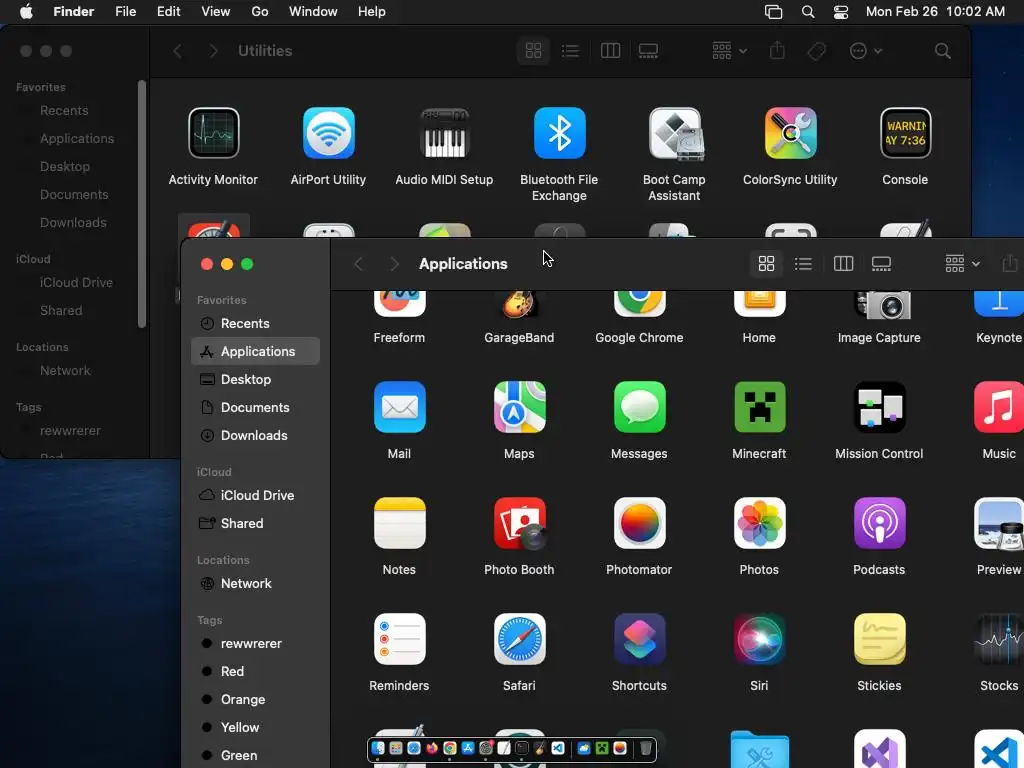
Task: Open the Edit menu
Action: tap(168, 12)
